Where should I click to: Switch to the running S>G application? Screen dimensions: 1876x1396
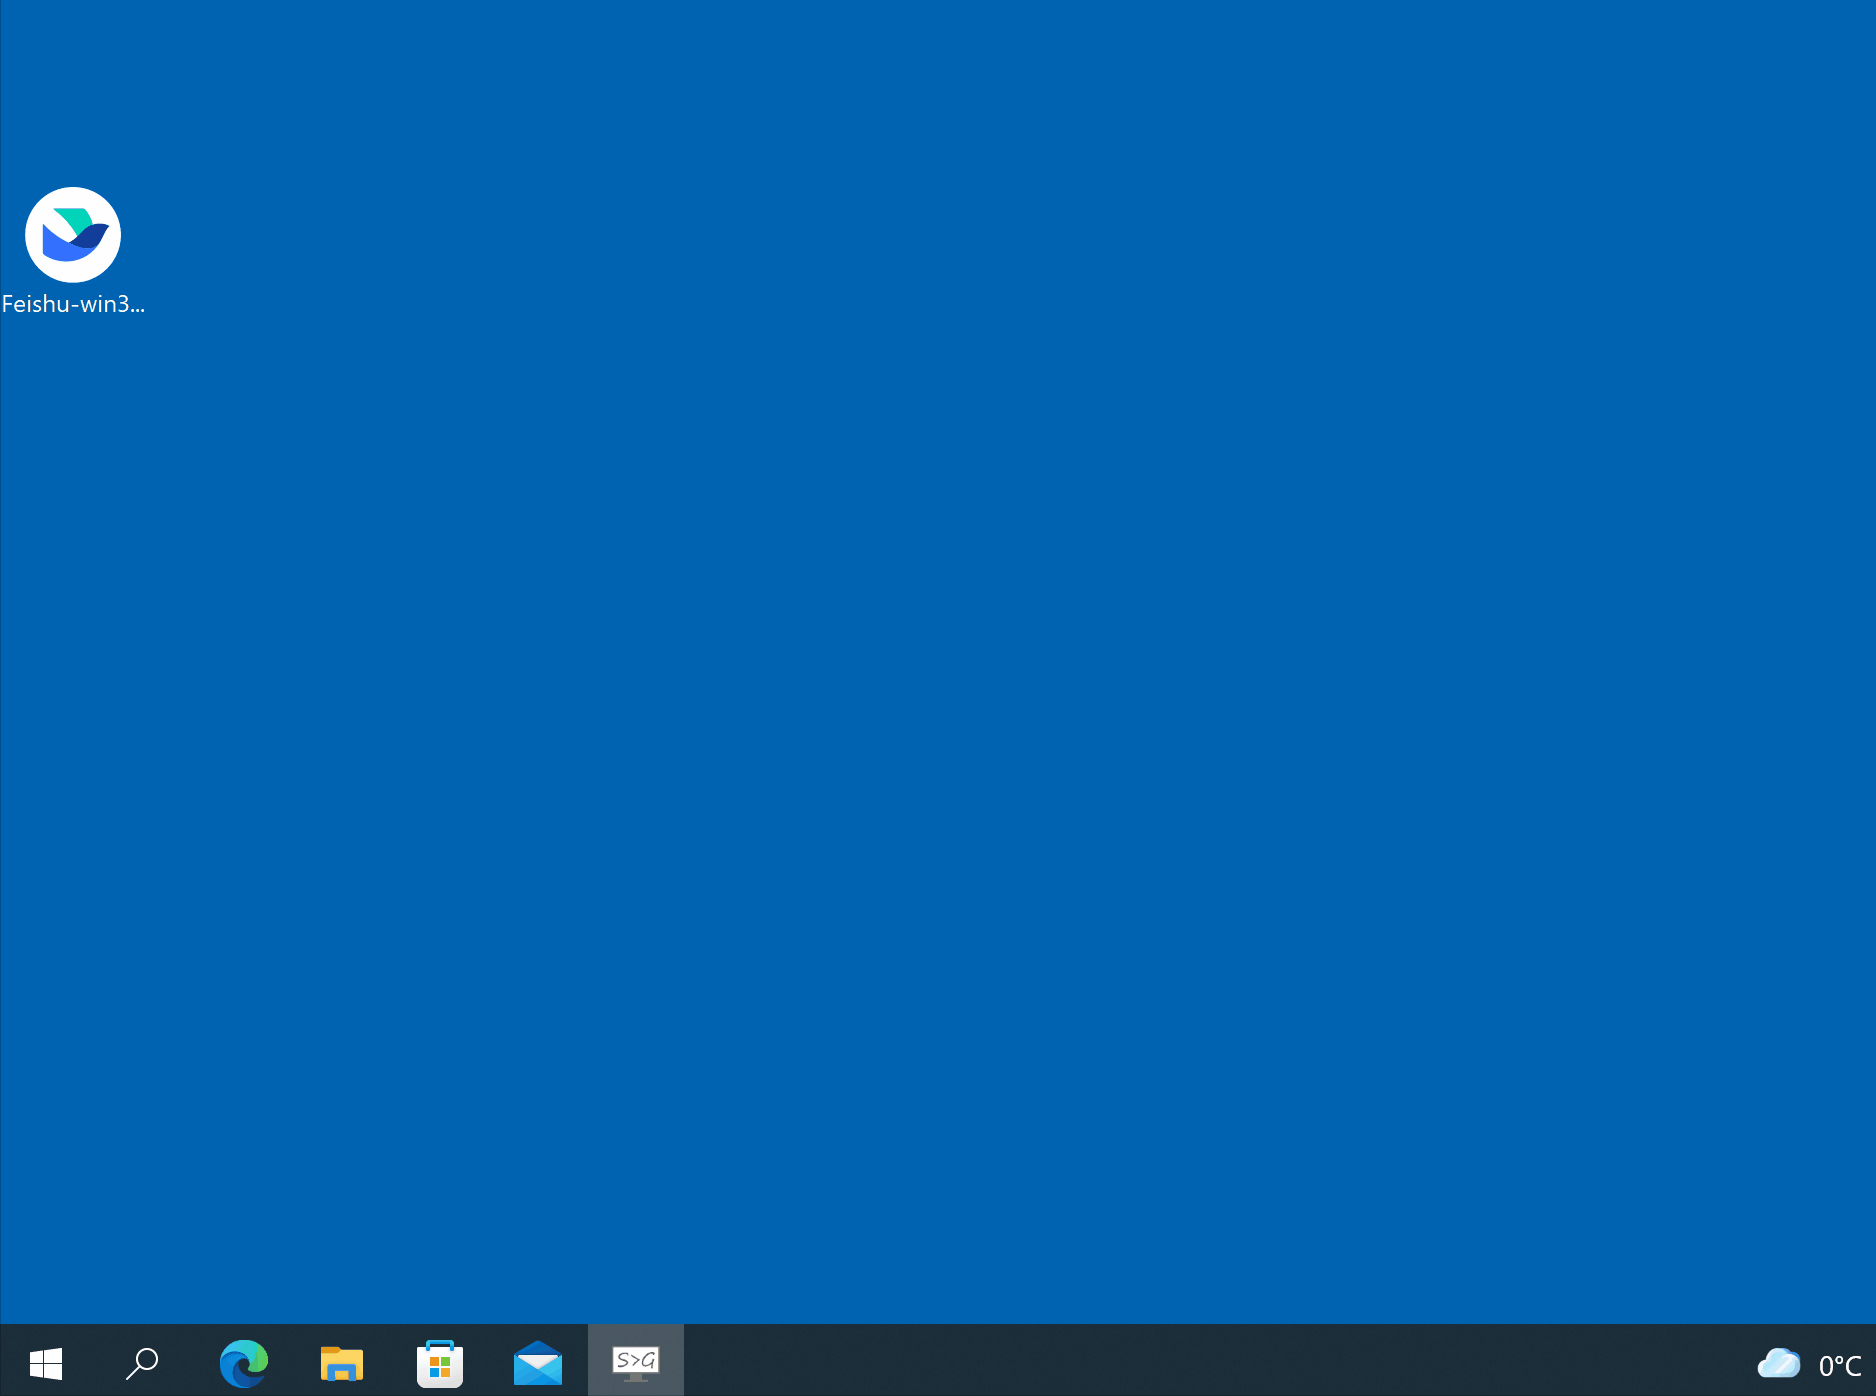(x=636, y=1360)
